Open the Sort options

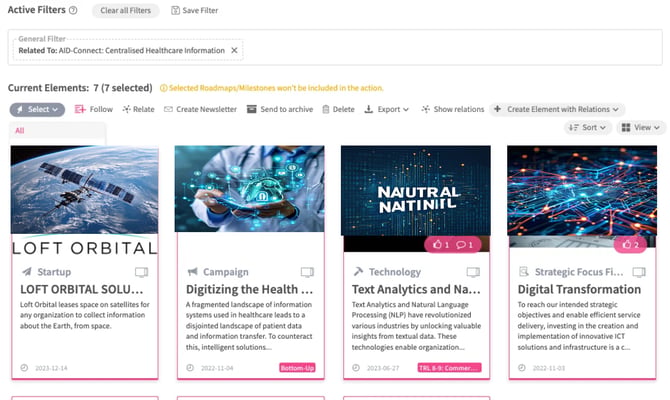(588, 127)
